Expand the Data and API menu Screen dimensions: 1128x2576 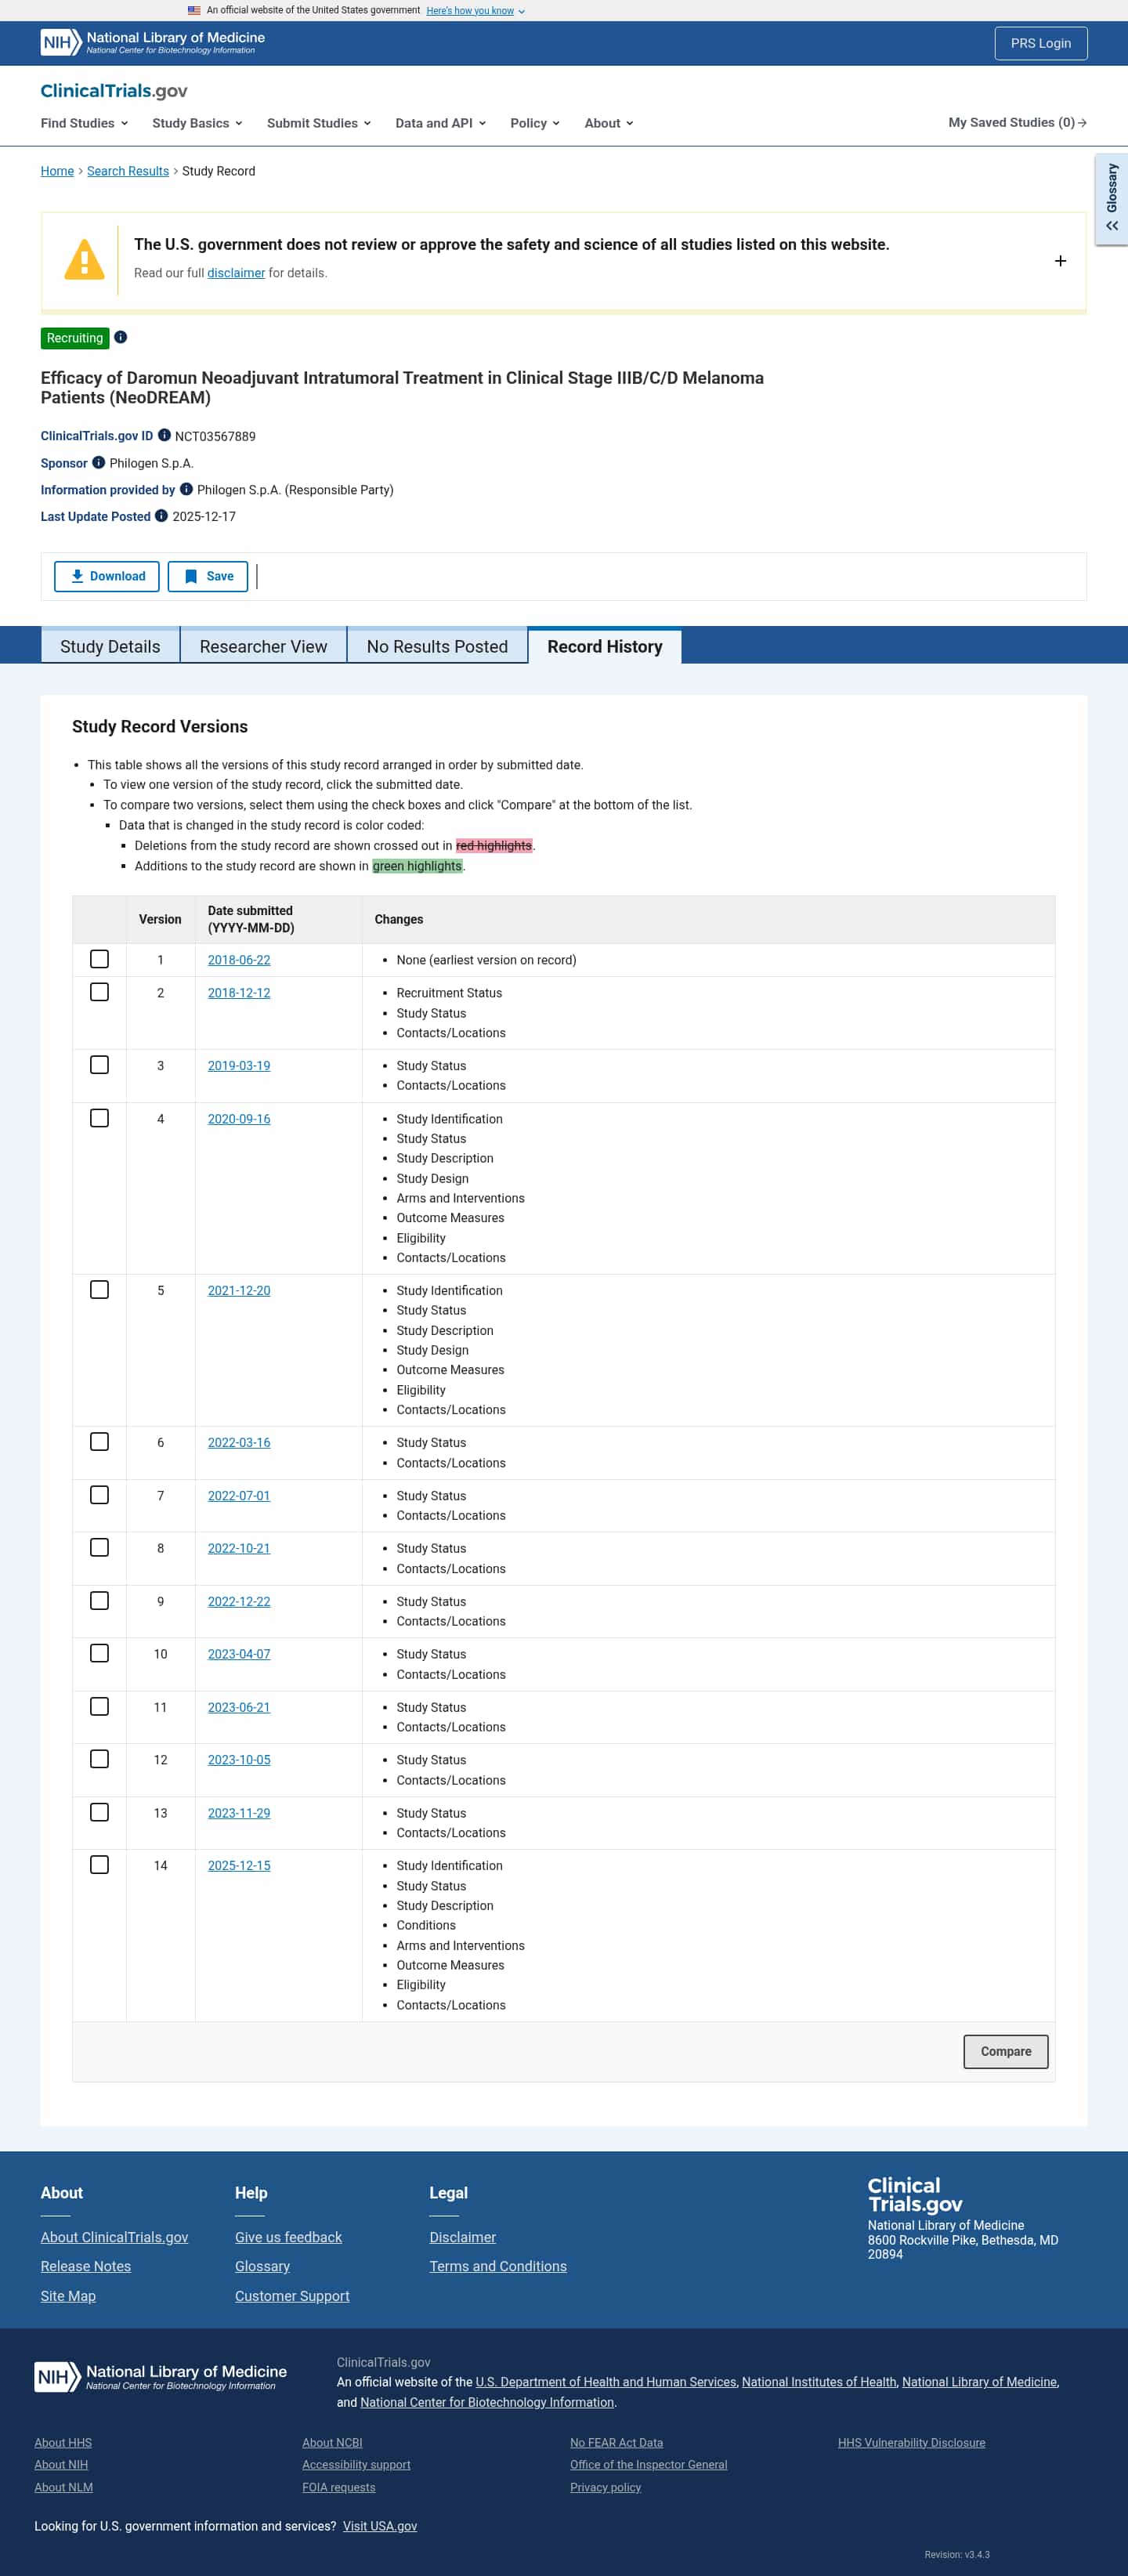[x=440, y=123]
